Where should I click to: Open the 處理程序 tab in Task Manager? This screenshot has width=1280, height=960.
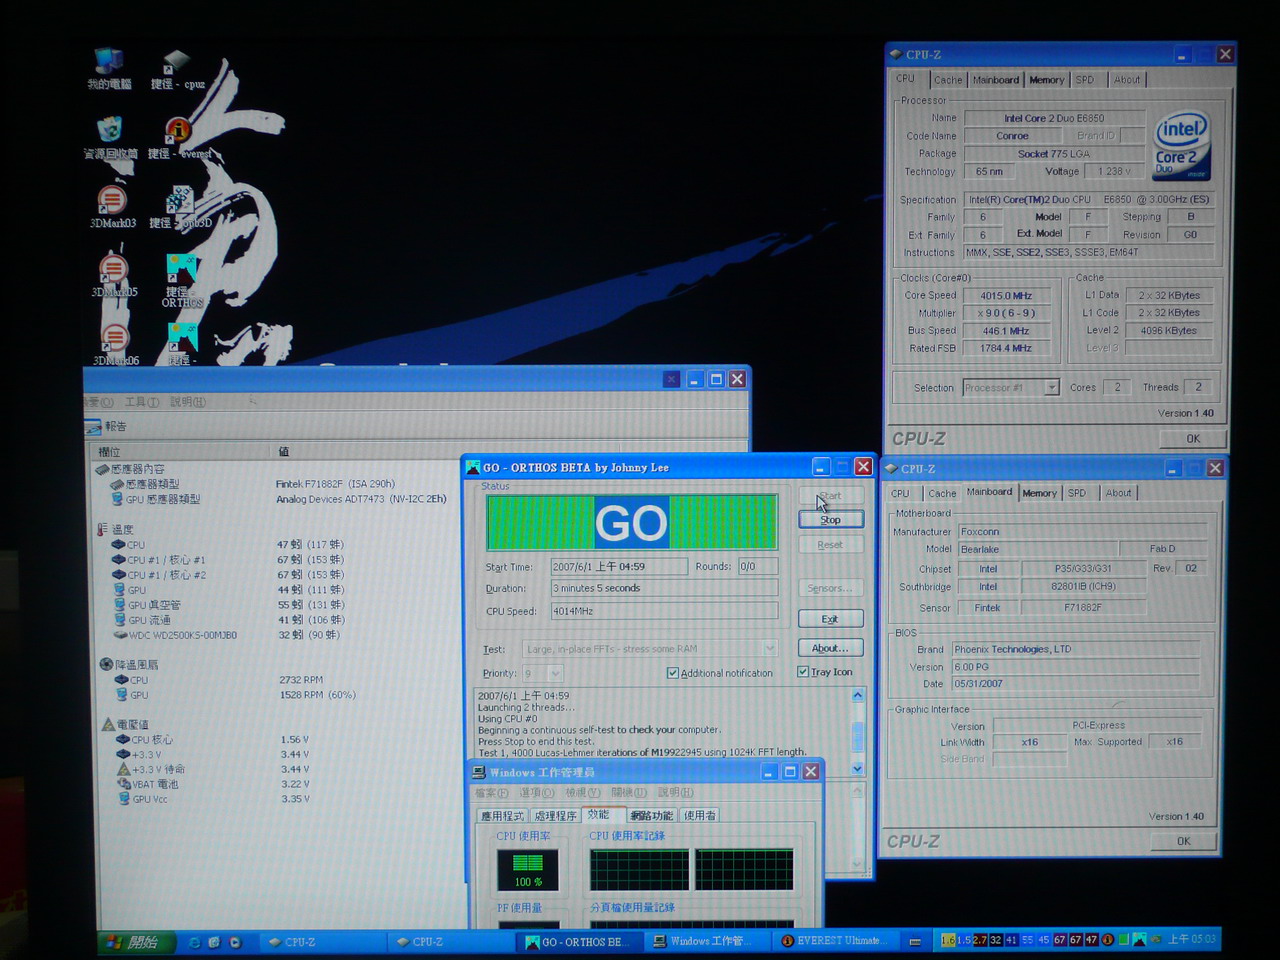click(x=555, y=816)
